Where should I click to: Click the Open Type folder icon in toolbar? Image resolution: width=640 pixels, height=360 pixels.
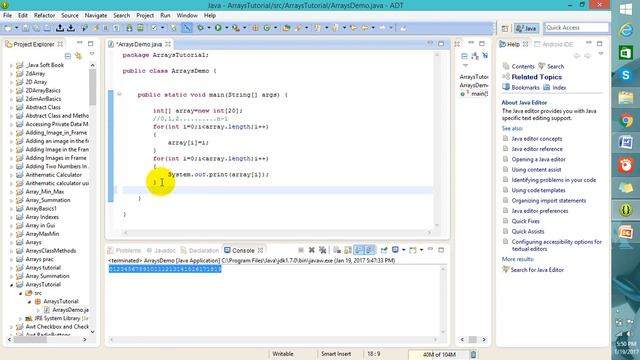(286, 28)
